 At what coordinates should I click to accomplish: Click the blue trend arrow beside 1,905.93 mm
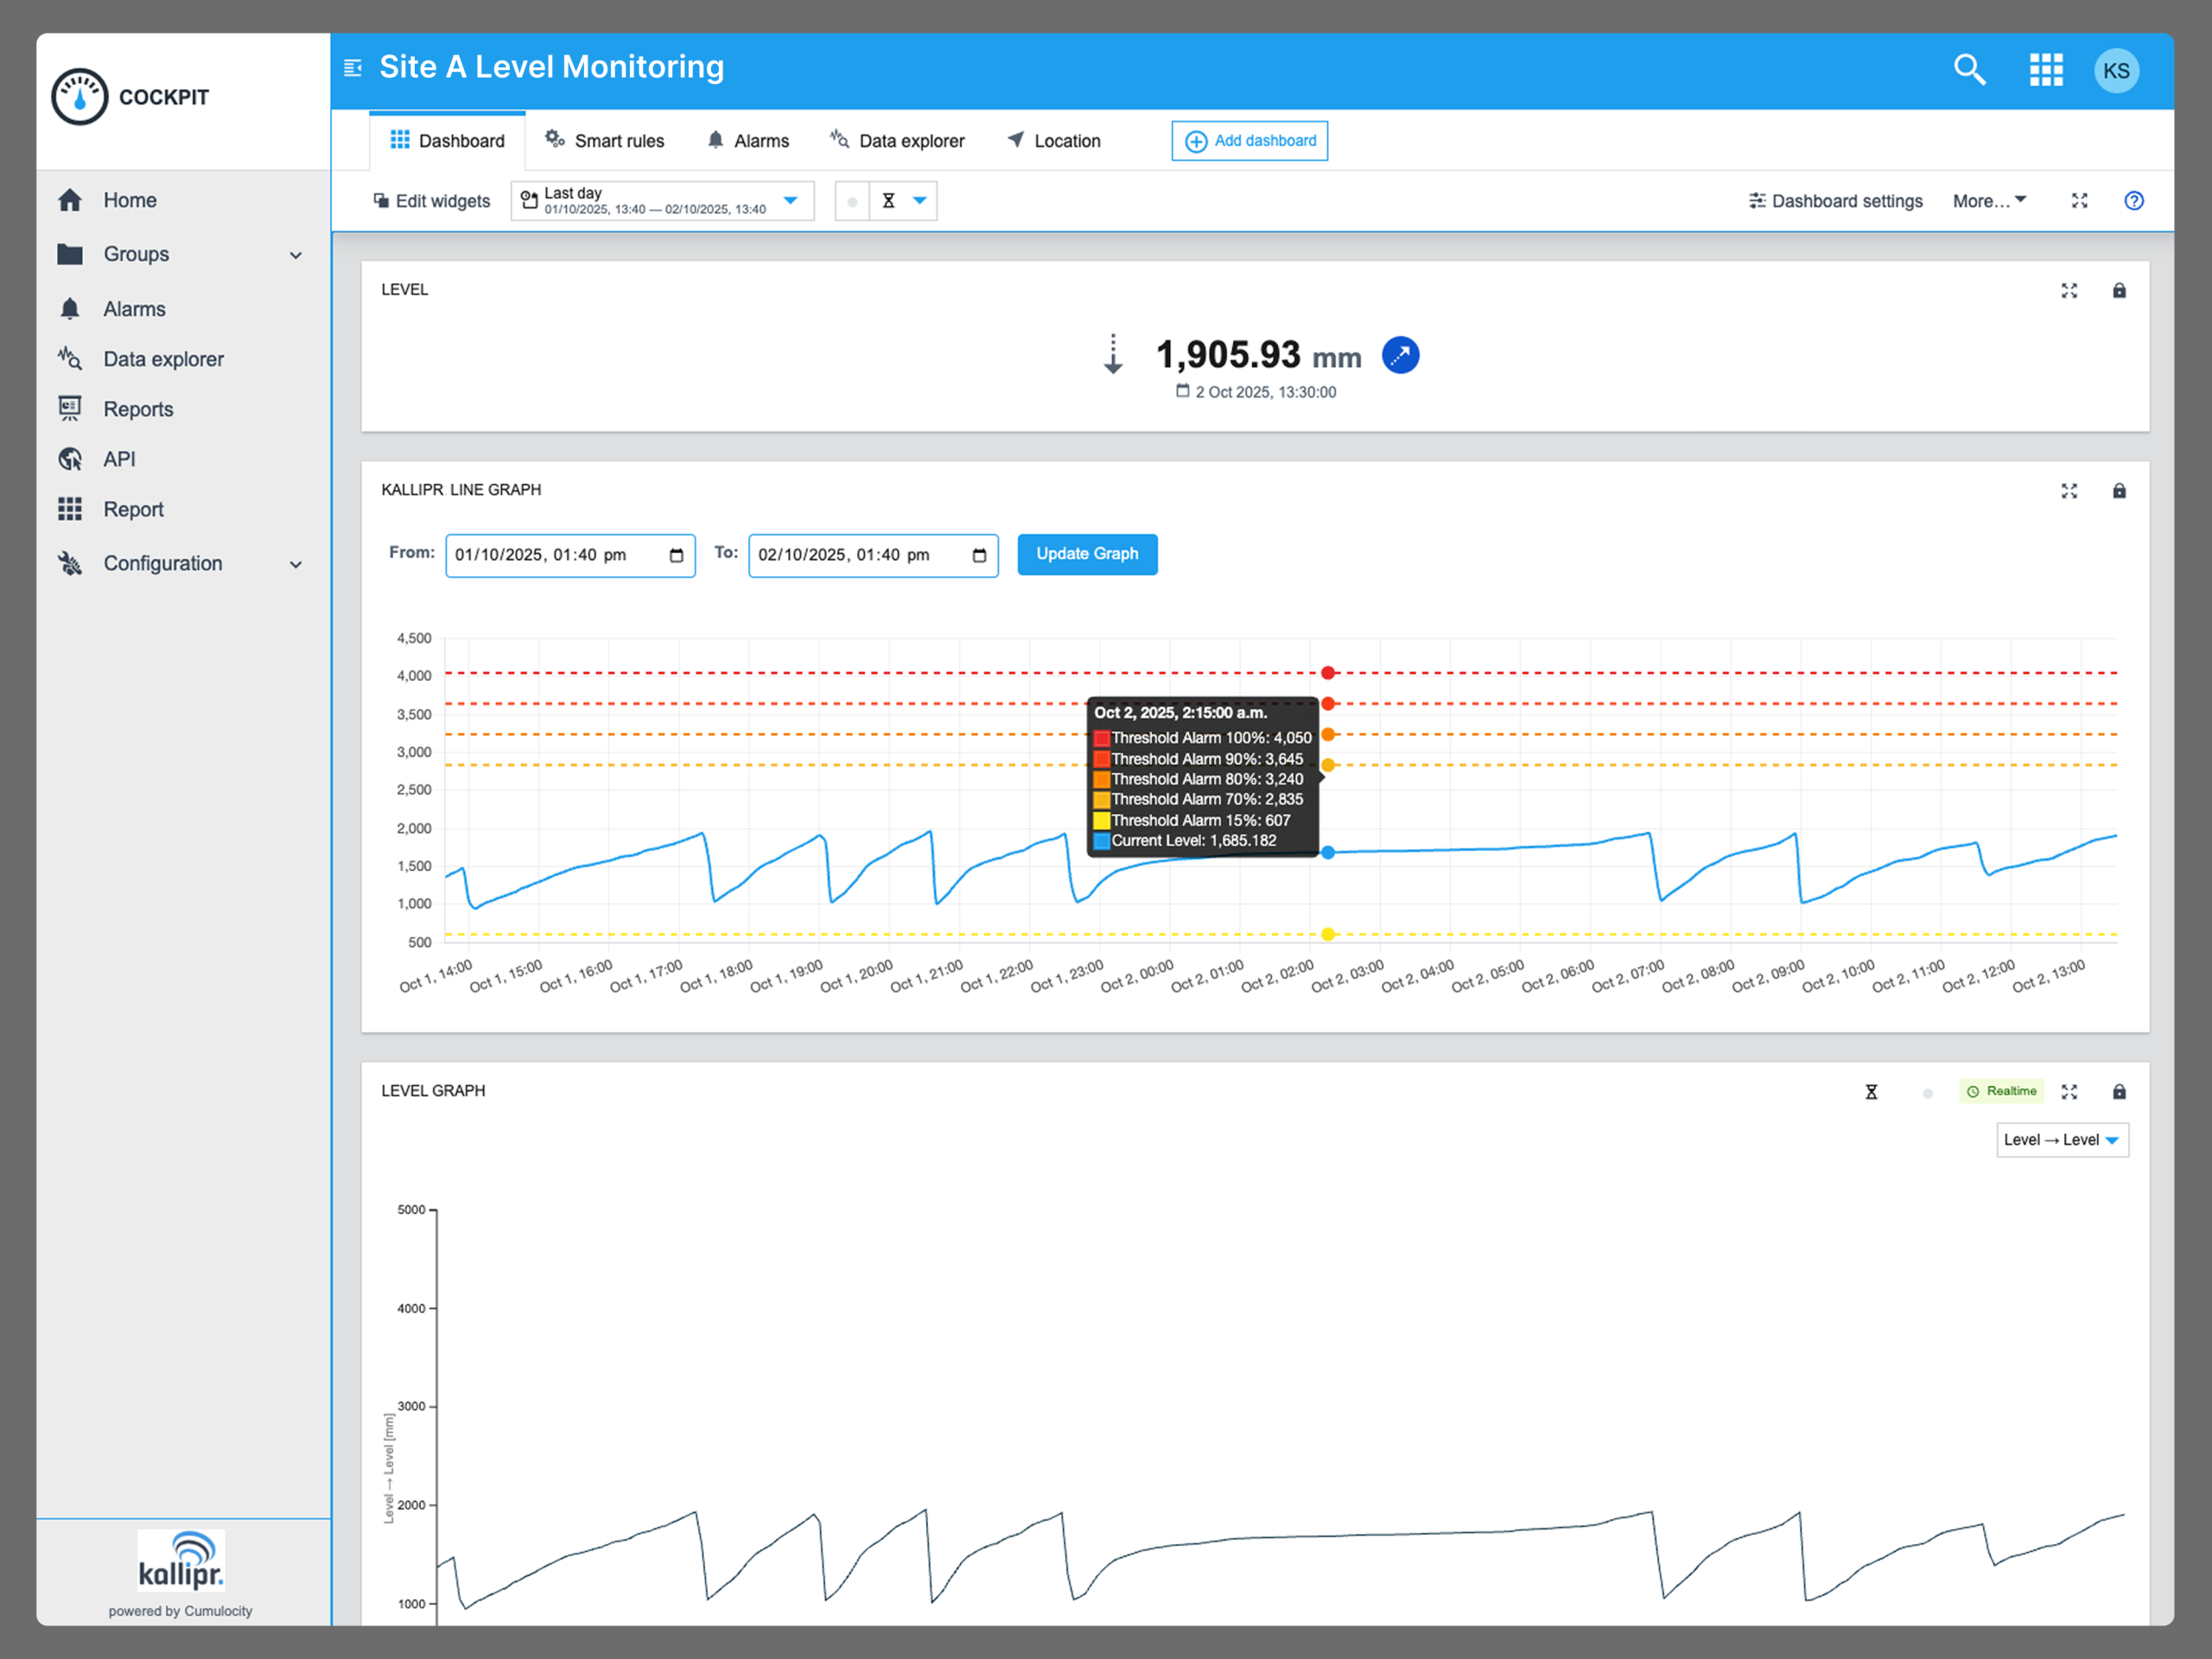[1399, 355]
